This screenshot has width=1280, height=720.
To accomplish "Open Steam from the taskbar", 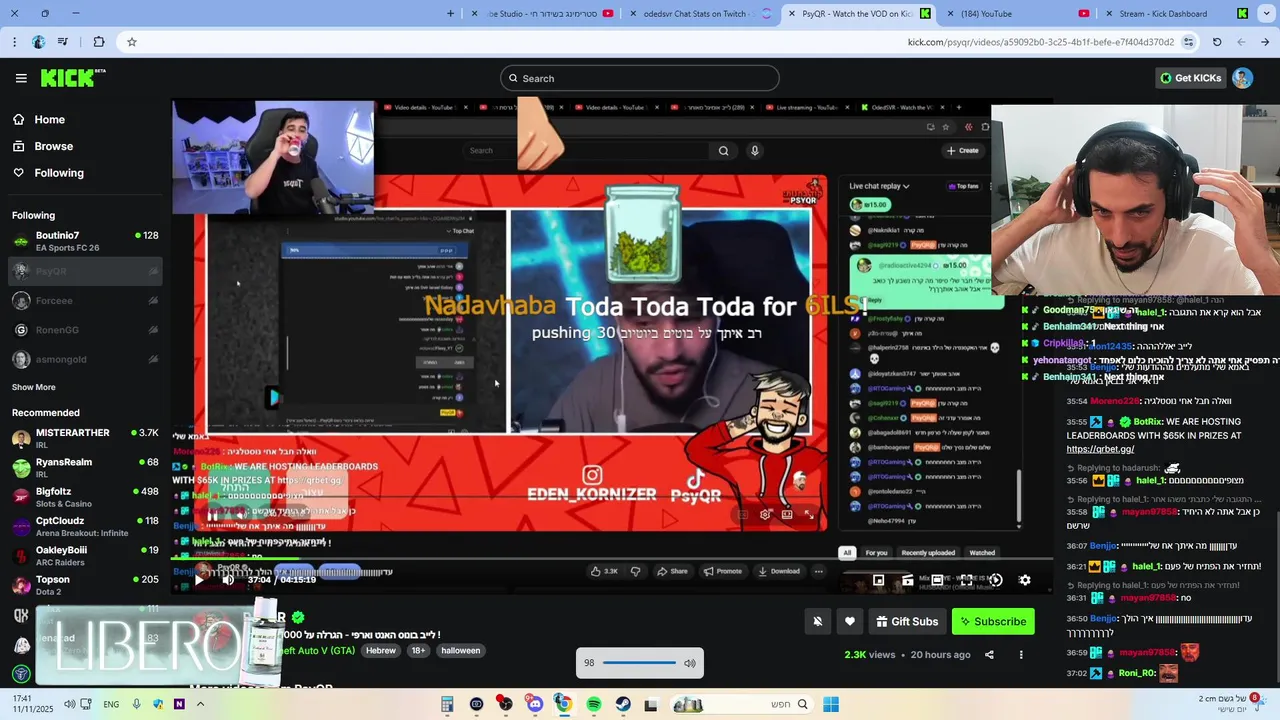I will 623,704.
